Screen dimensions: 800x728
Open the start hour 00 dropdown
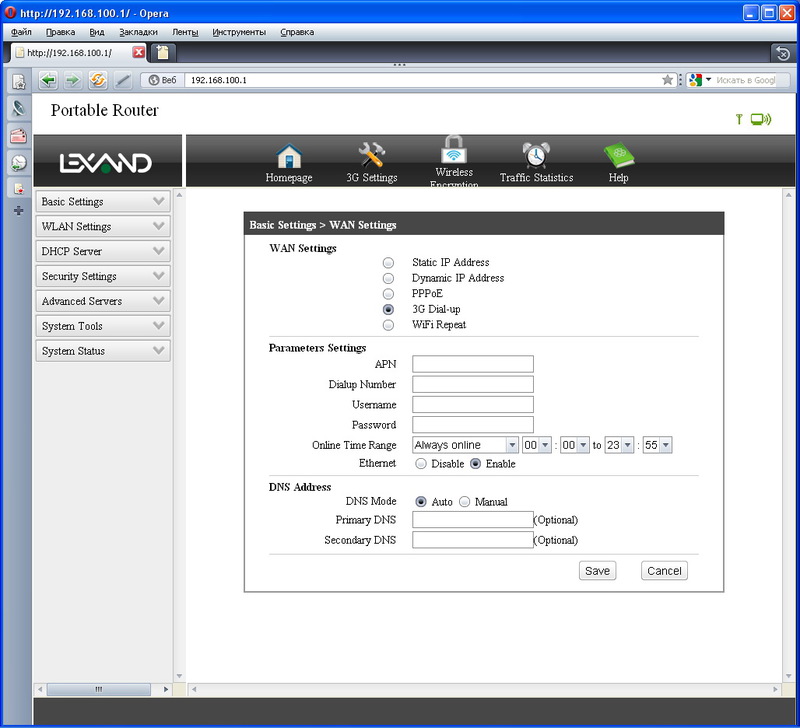537,445
